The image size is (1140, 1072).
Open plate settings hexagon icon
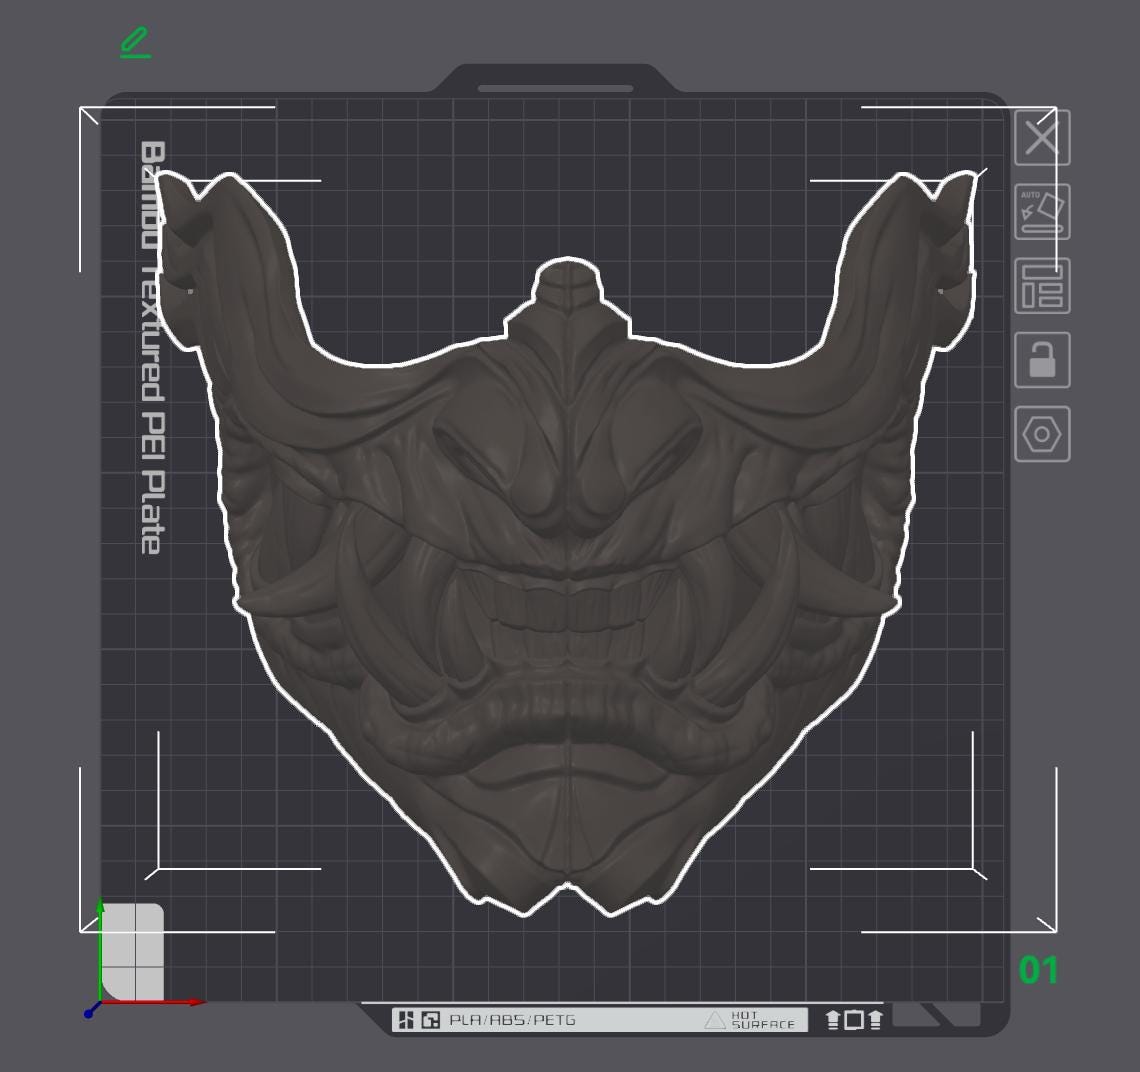(x=1042, y=434)
